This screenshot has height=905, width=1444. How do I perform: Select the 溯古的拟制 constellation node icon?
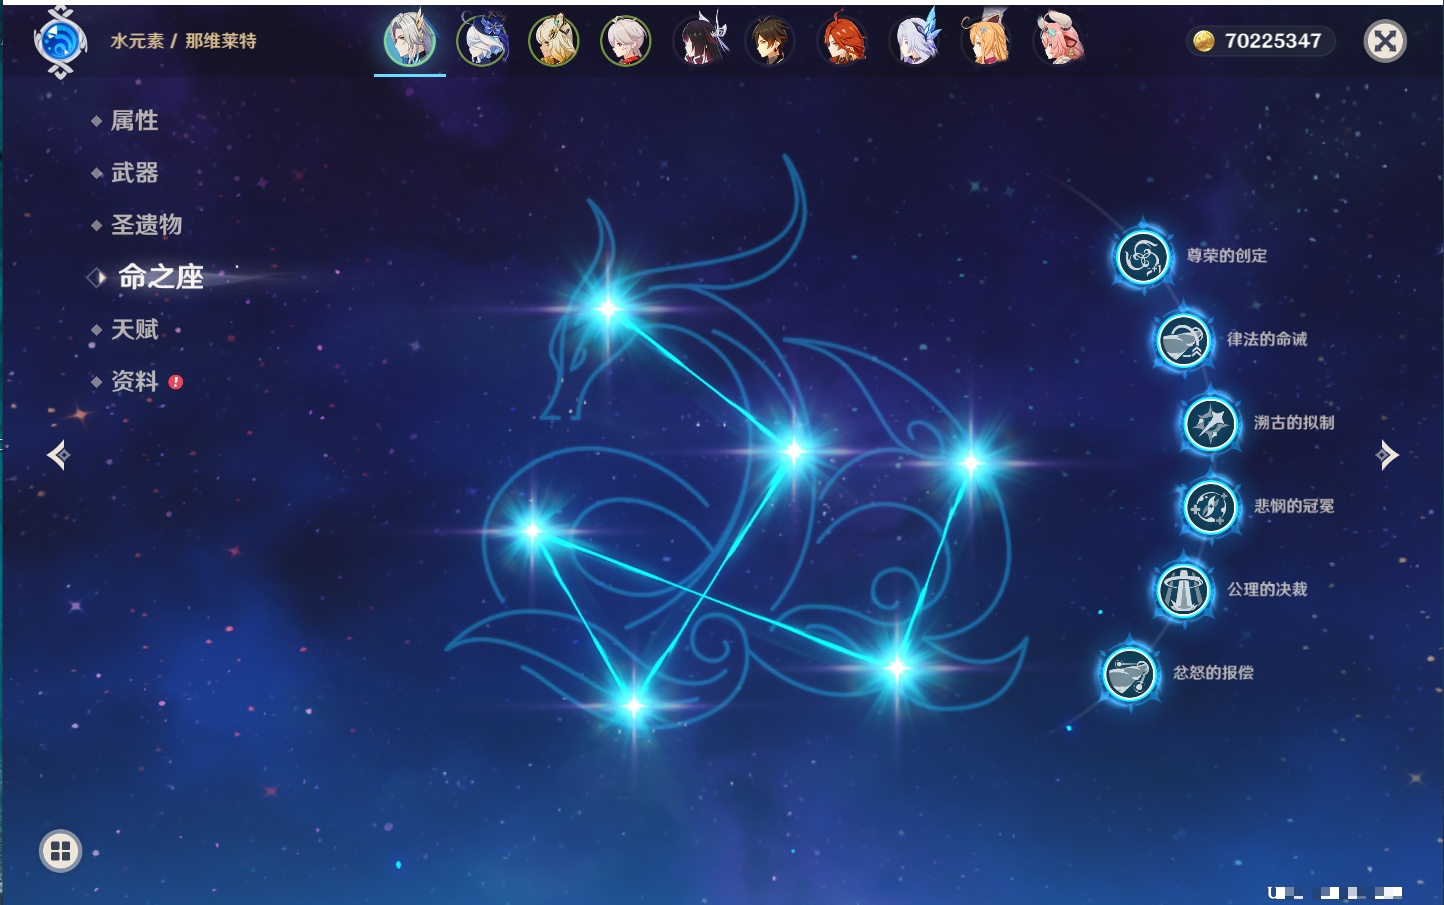click(x=1210, y=423)
